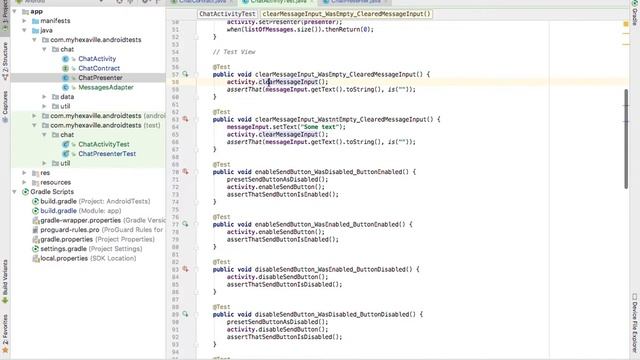Toggle the Project tool window tab
The image size is (640, 360).
5,16
